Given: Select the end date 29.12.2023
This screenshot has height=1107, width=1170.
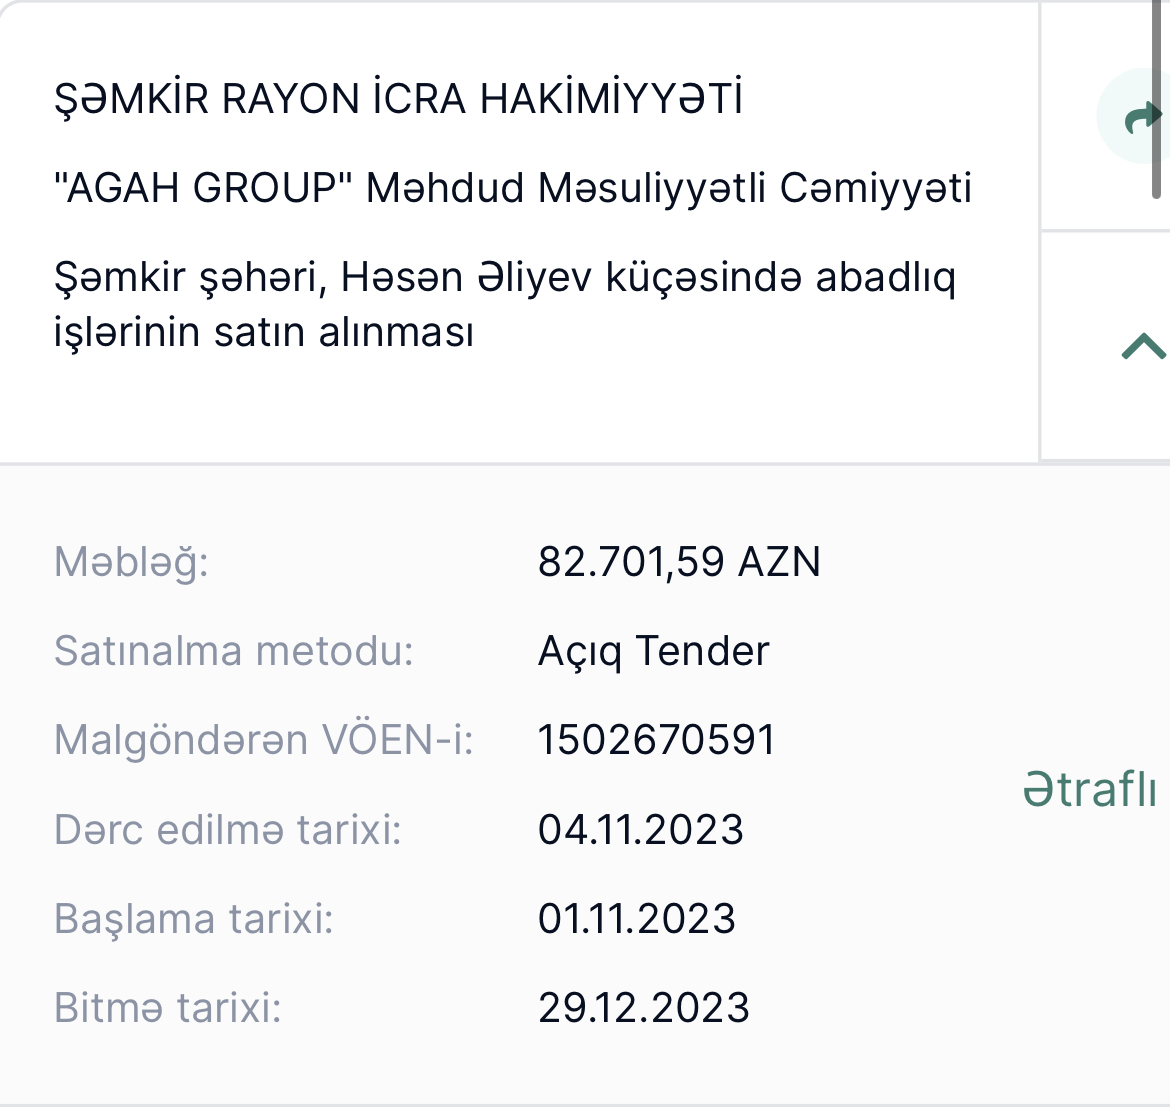Looking at the screenshot, I should [644, 1008].
